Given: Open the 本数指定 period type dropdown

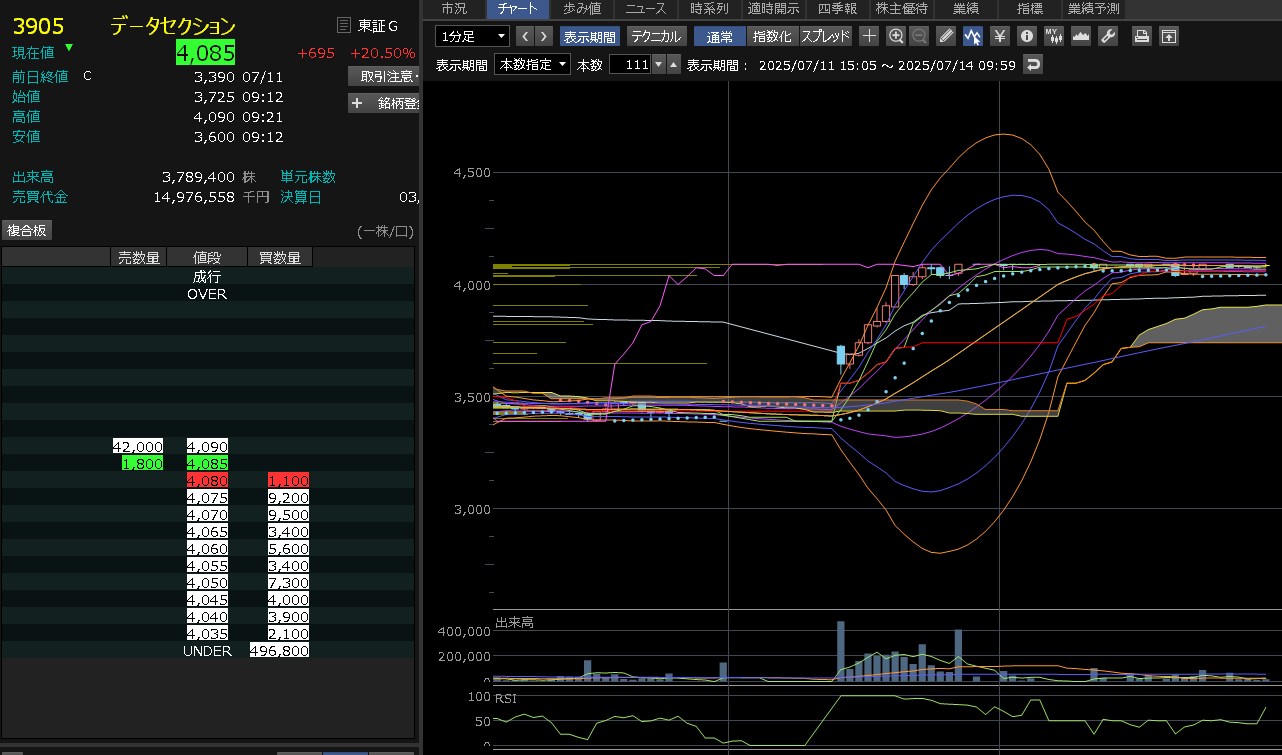Looking at the screenshot, I should tap(533, 65).
